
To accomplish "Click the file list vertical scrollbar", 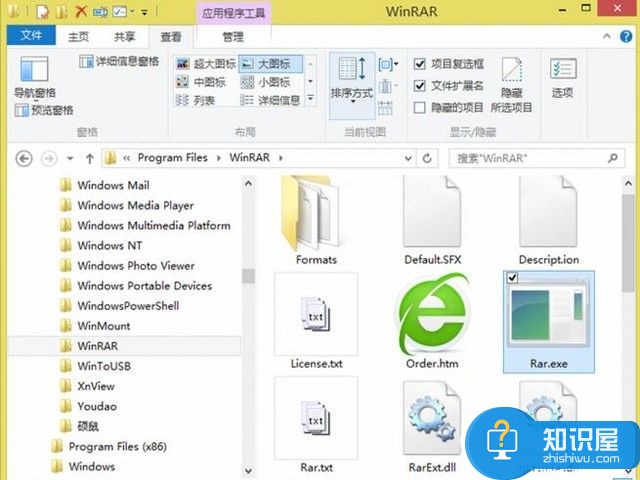I will point(628,243).
